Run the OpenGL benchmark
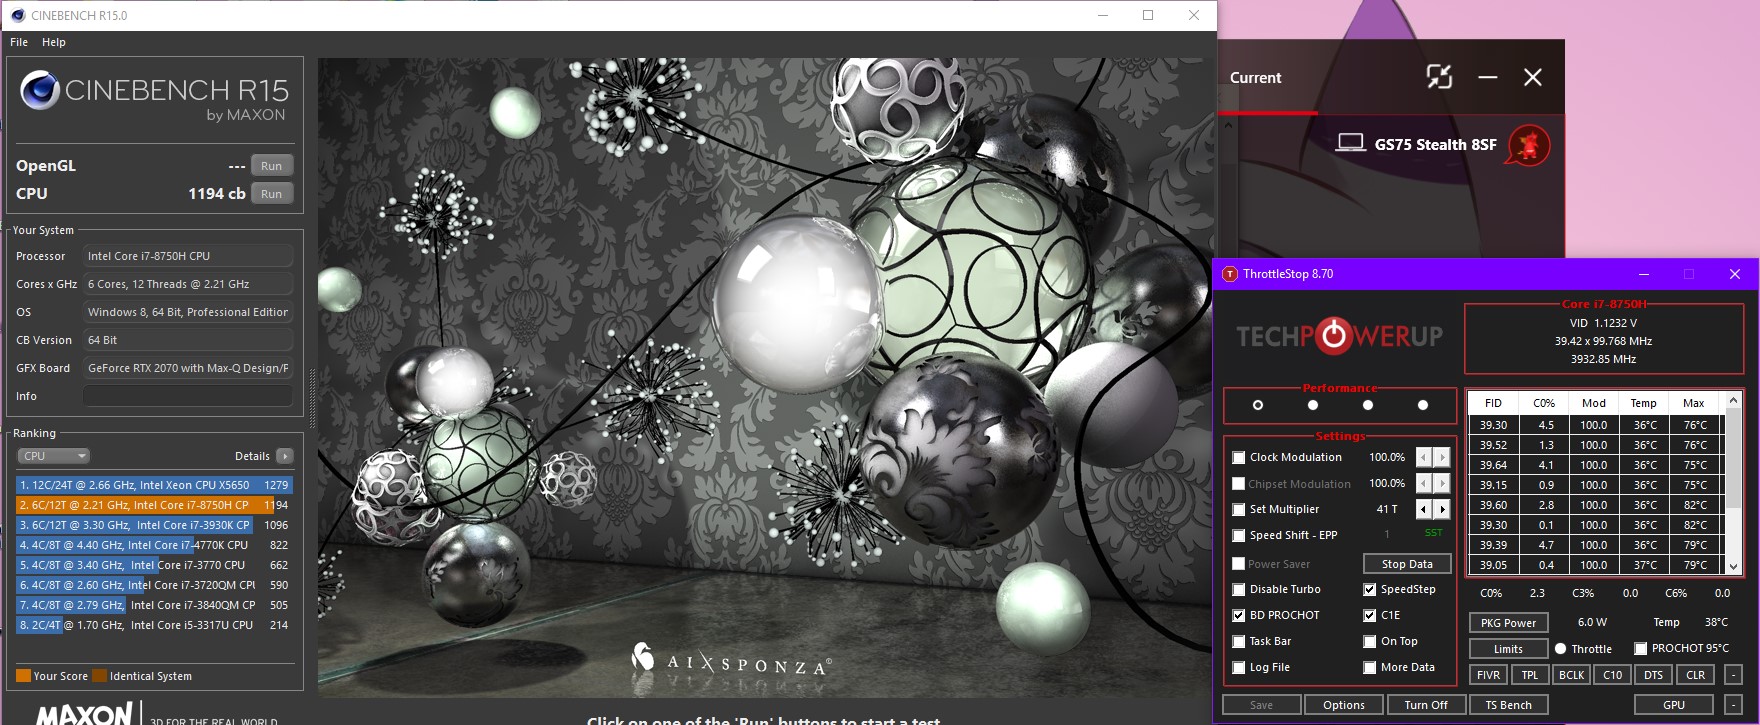The width and height of the screenshot is (1760, 725). 272,166
